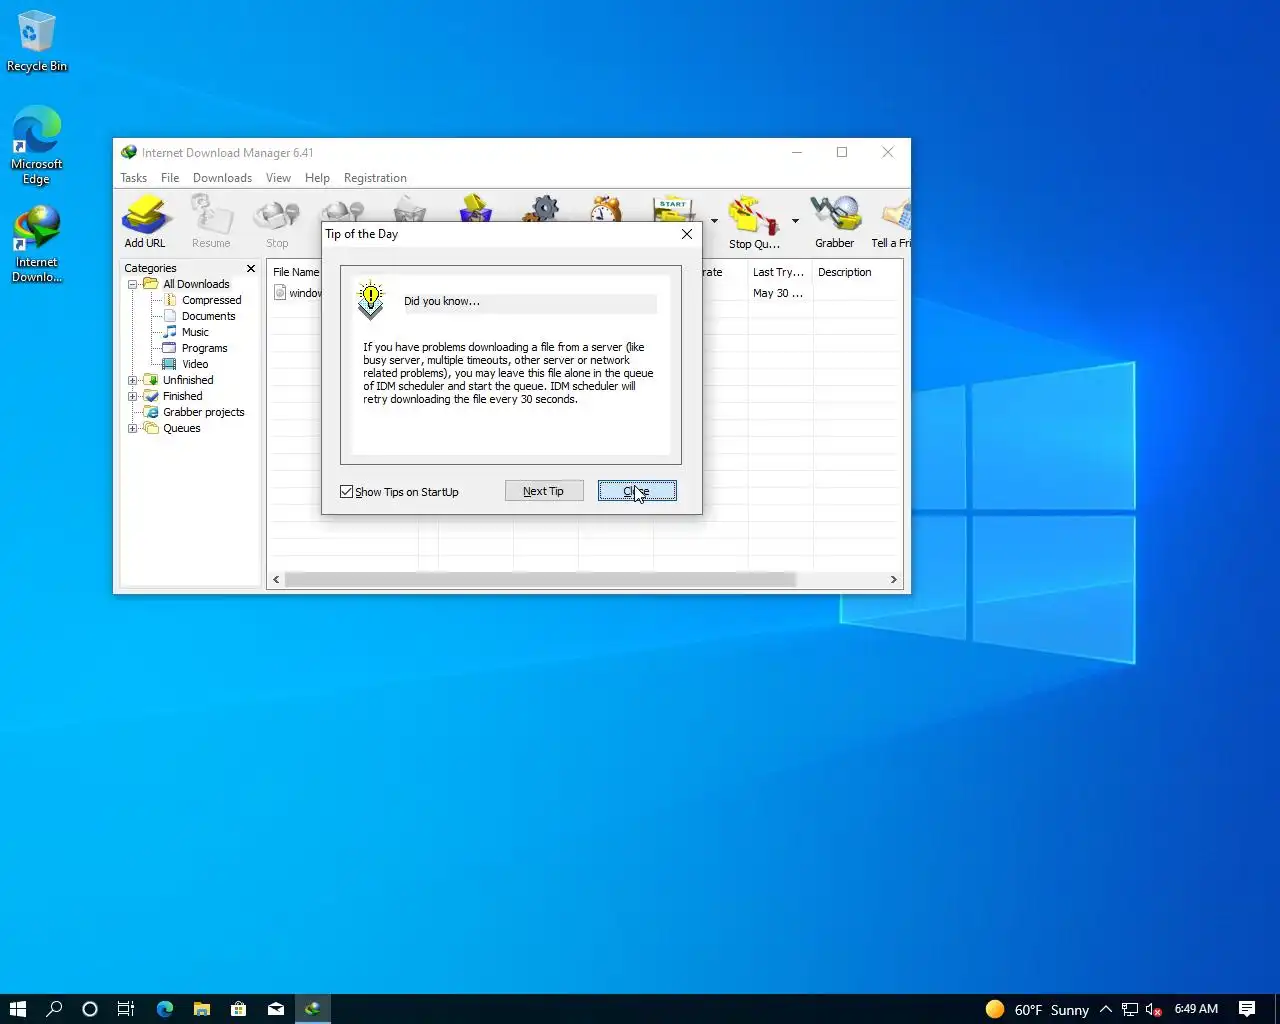
Task: Click the Scheduler alarm clock icon
Action: 606,208
